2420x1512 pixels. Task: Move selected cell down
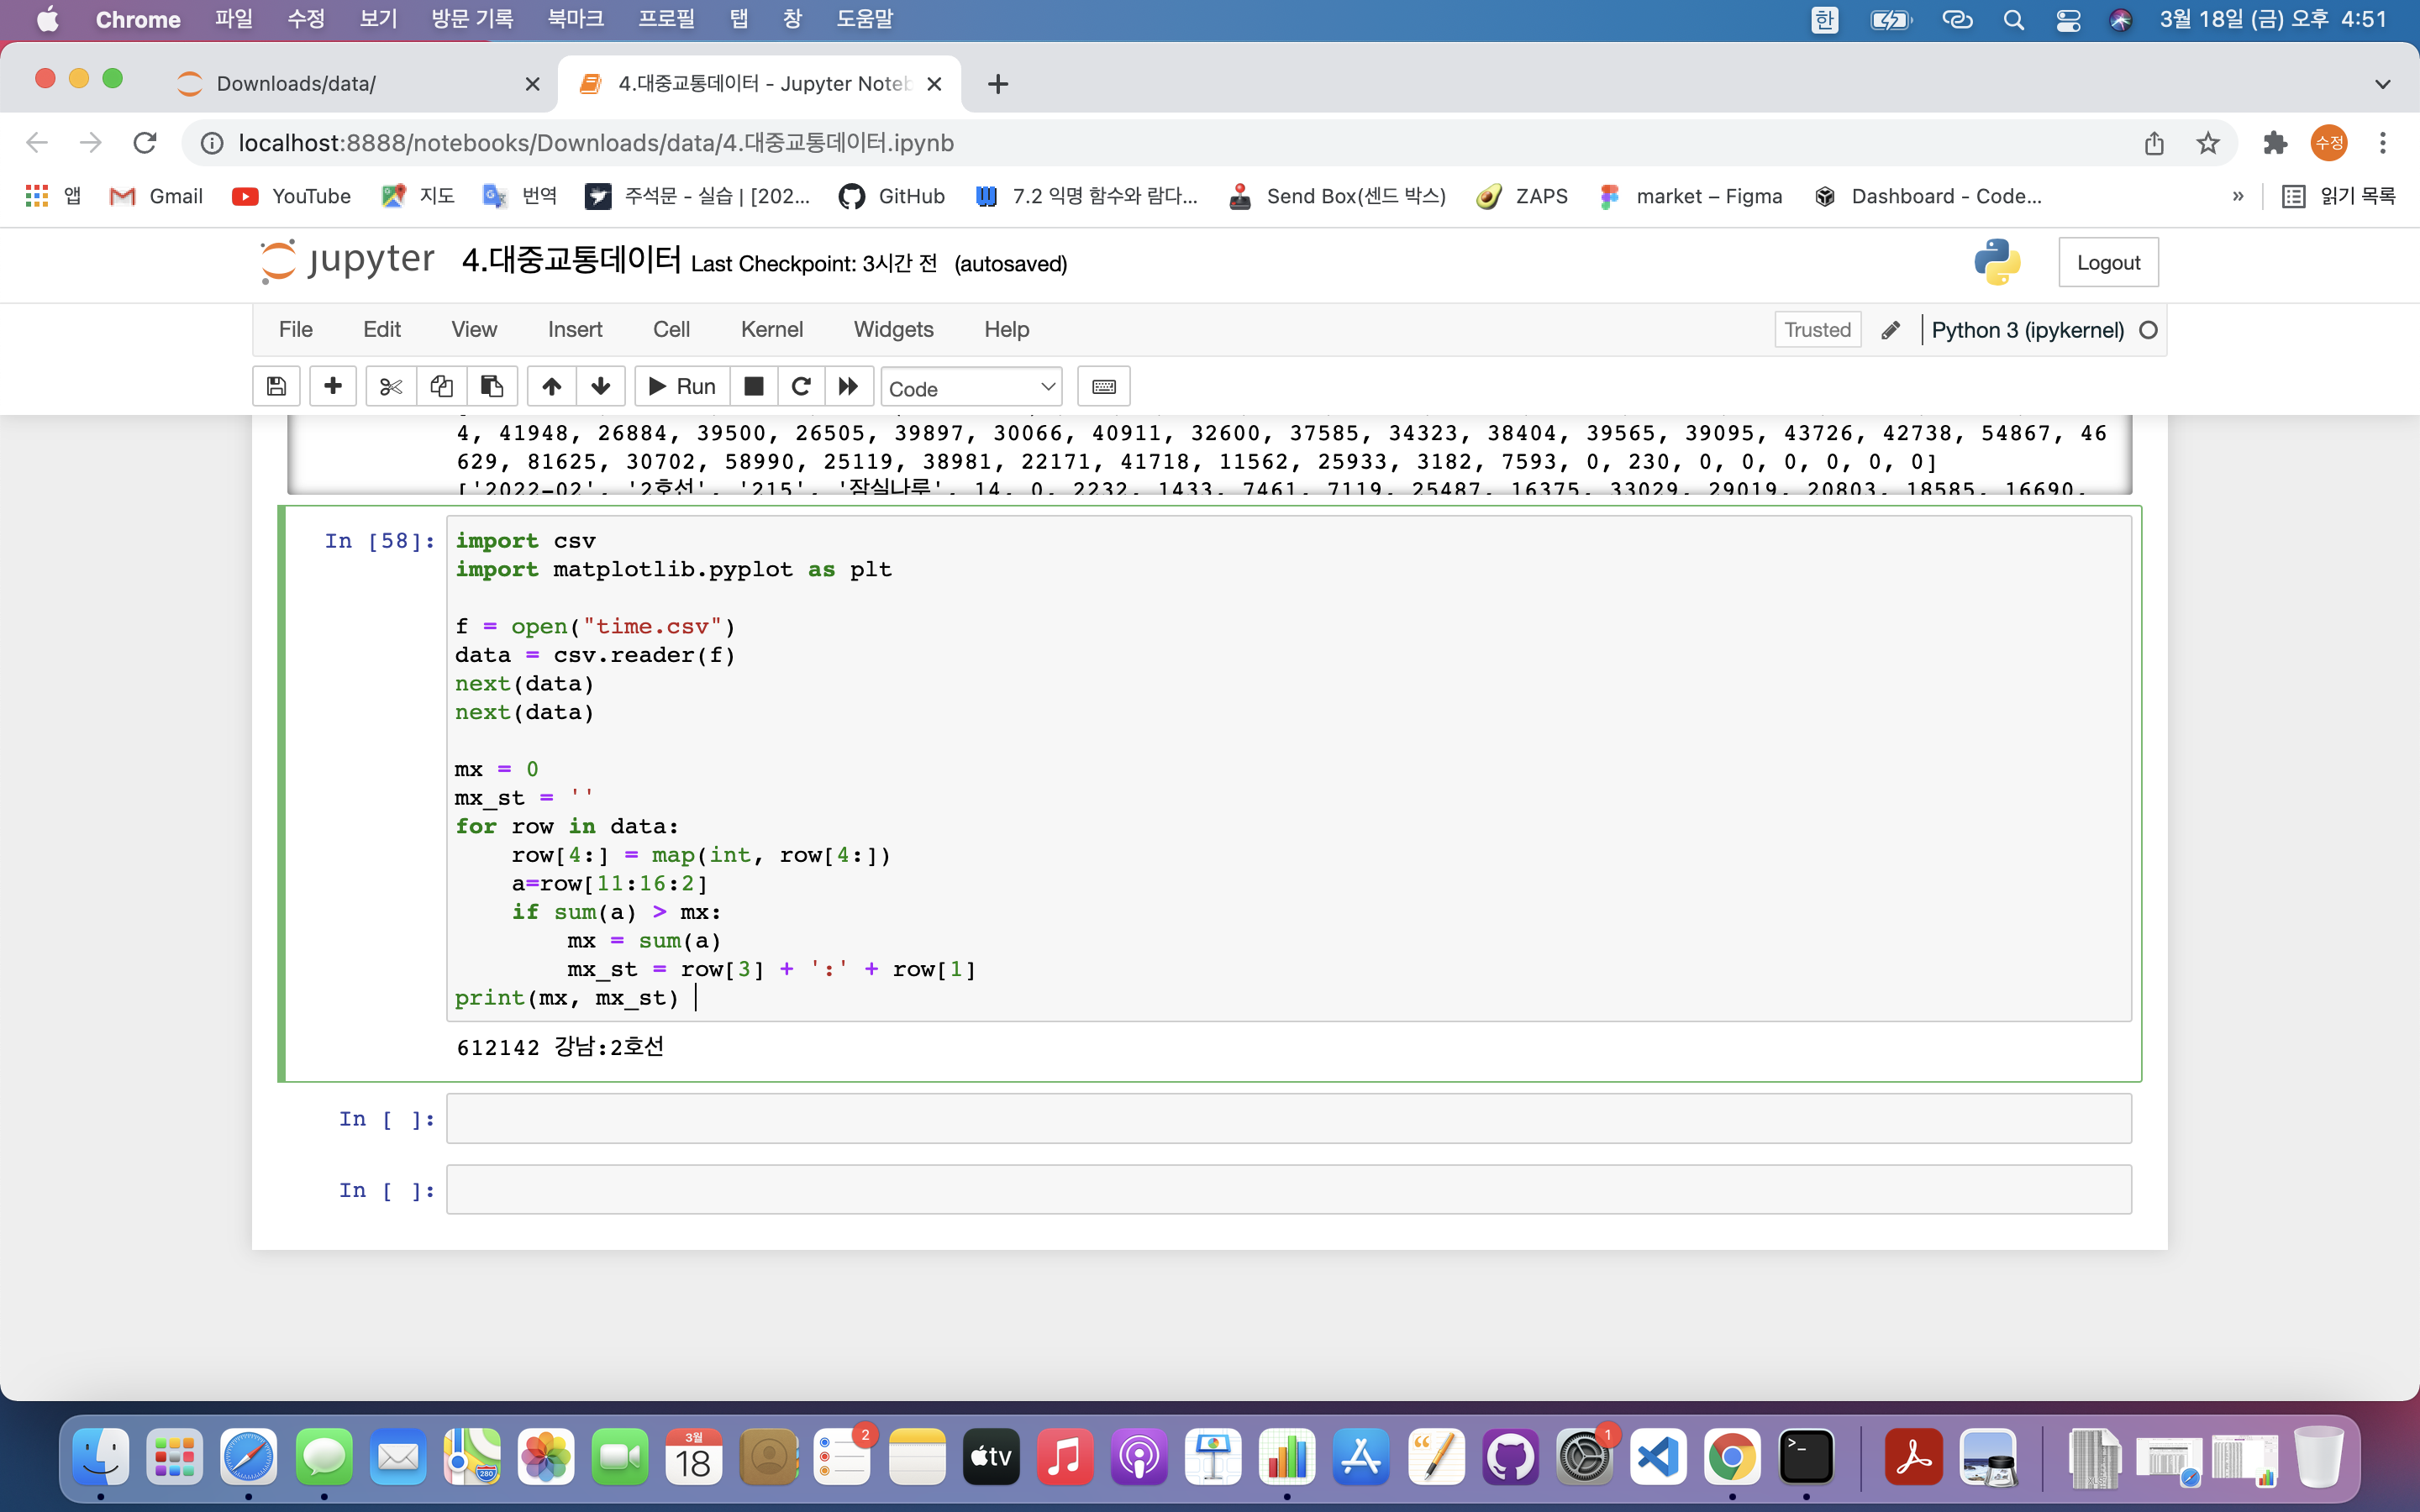tap(601, 386)
